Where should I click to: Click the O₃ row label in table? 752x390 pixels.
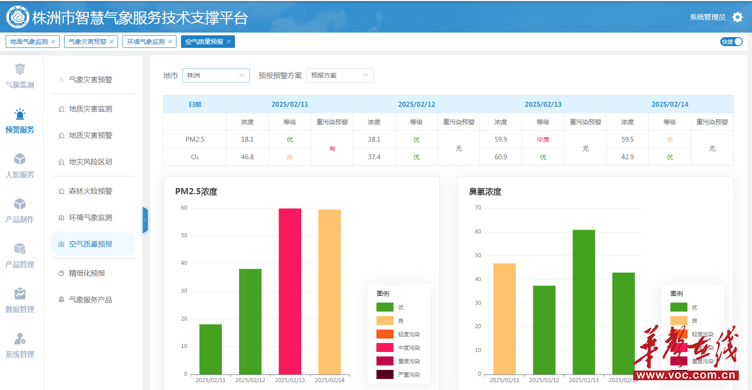[x=195, y=157]
